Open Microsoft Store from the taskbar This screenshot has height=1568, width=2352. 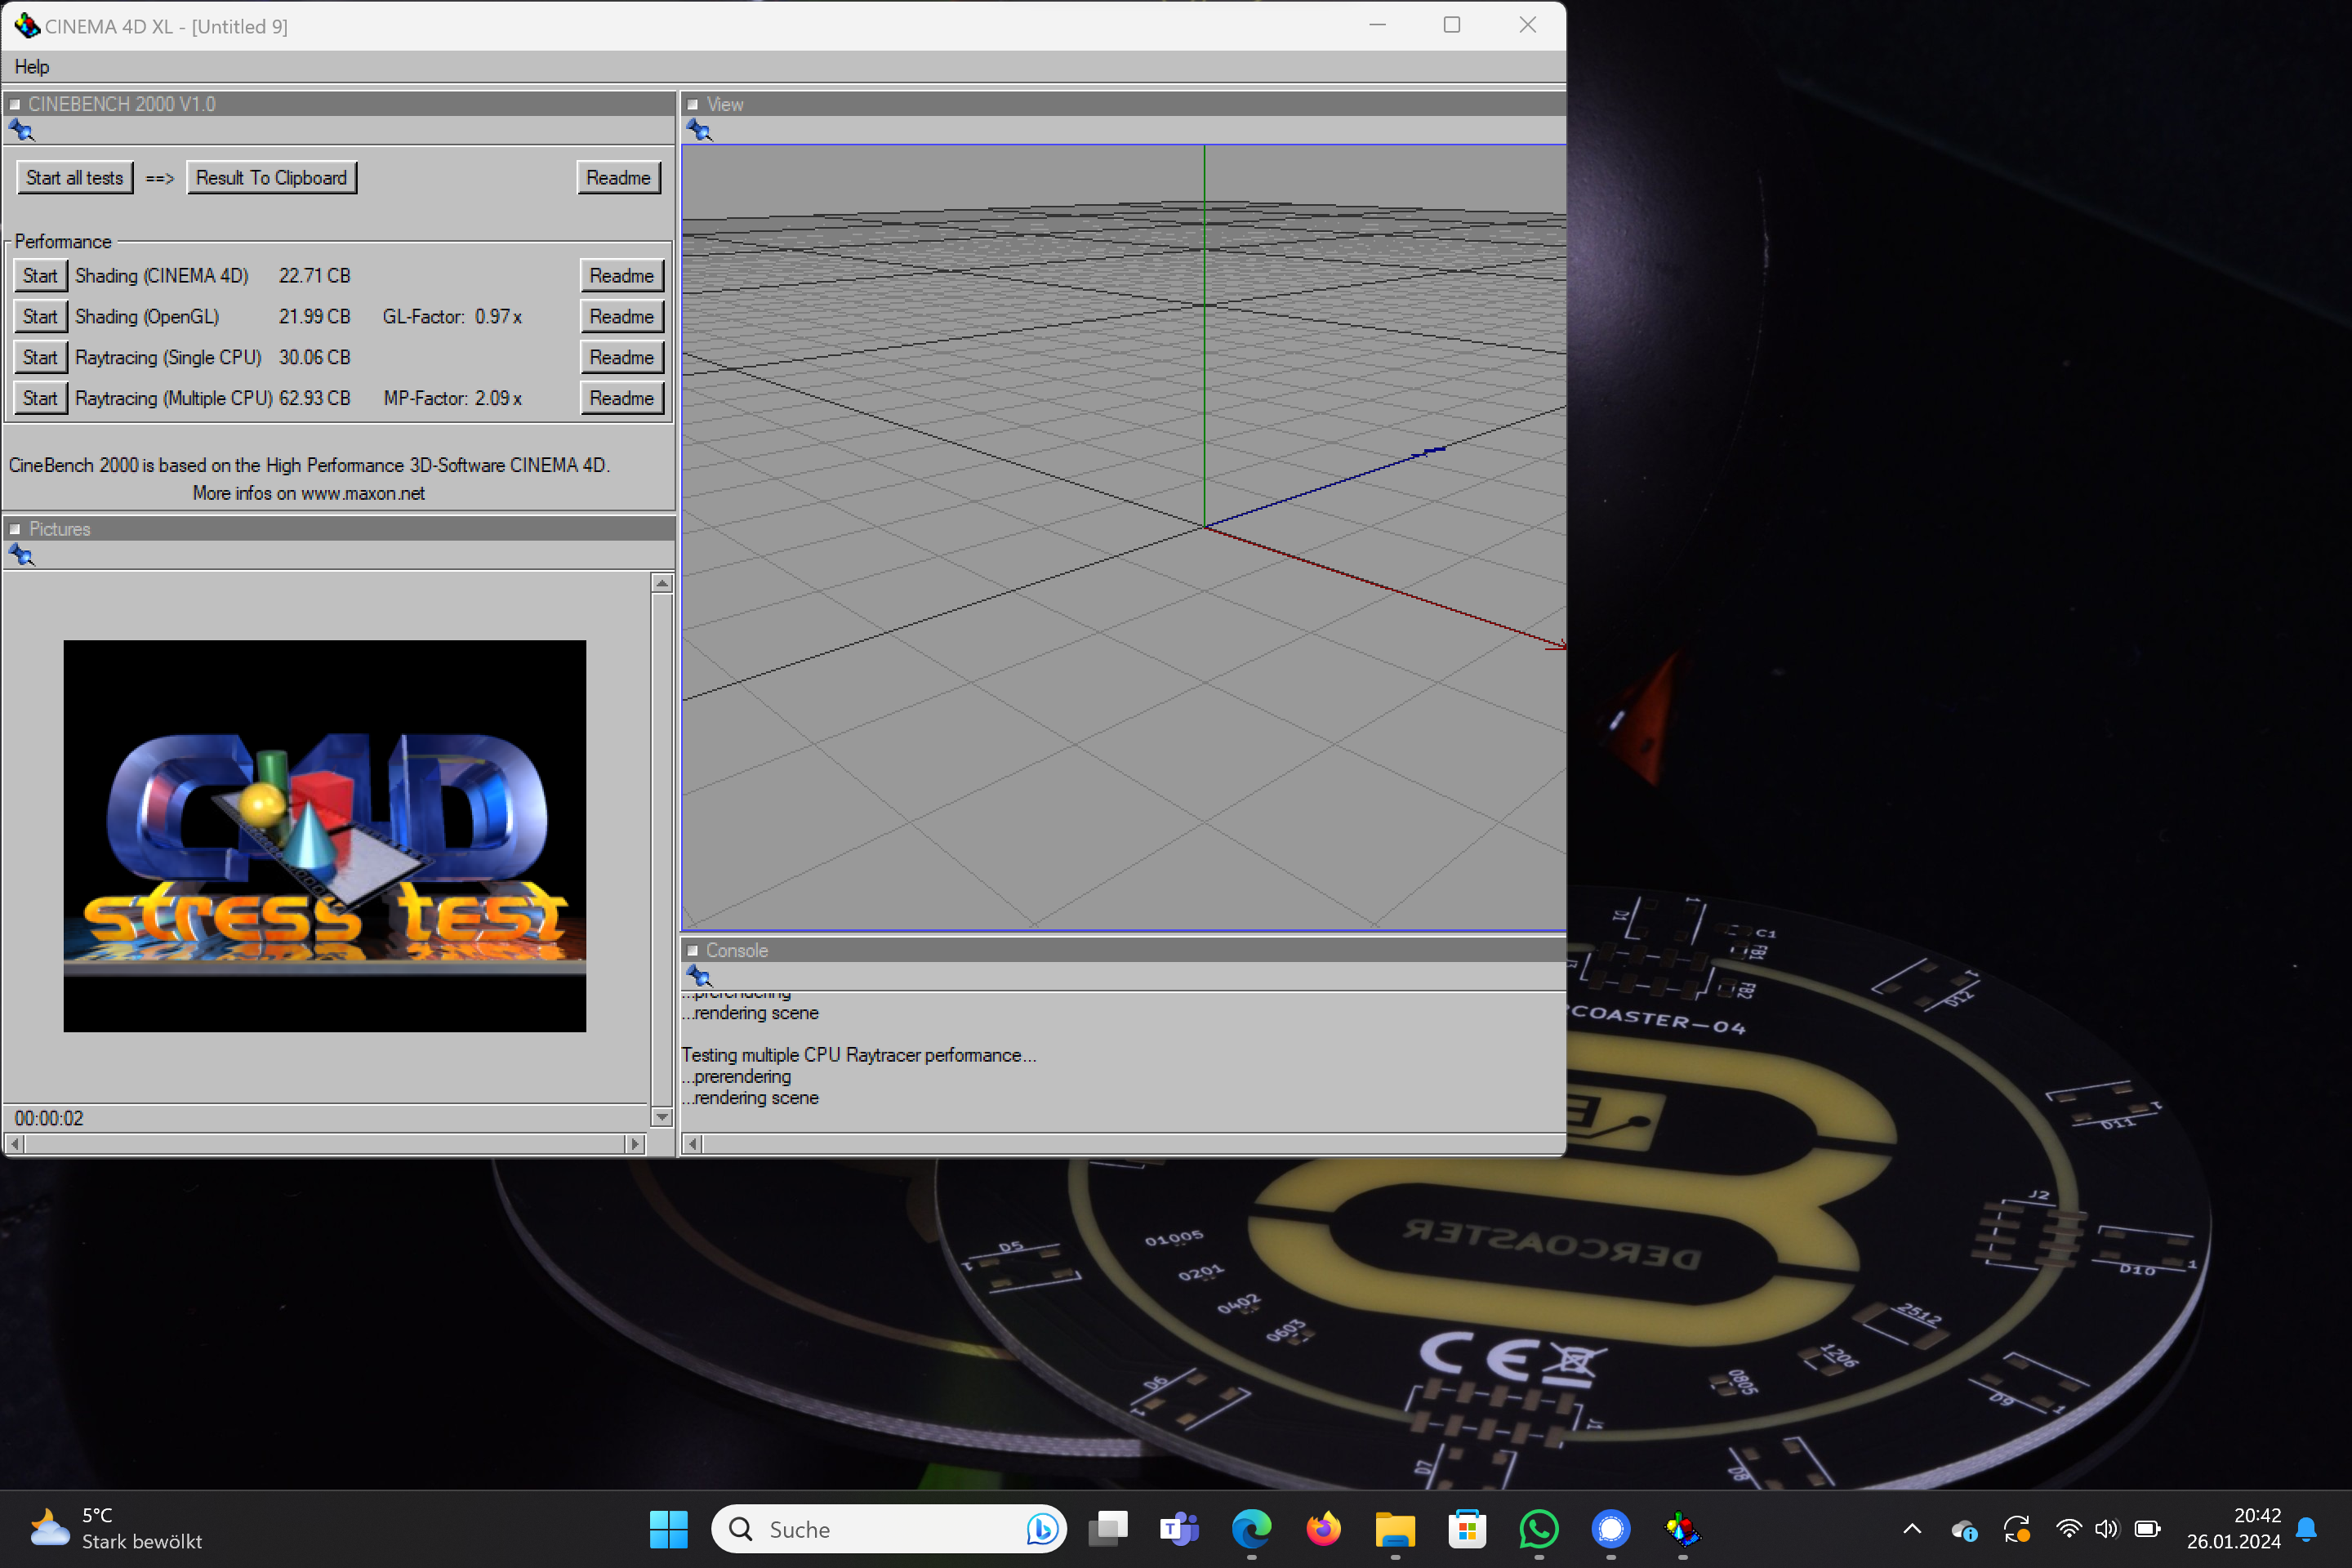(1467, 1529)
